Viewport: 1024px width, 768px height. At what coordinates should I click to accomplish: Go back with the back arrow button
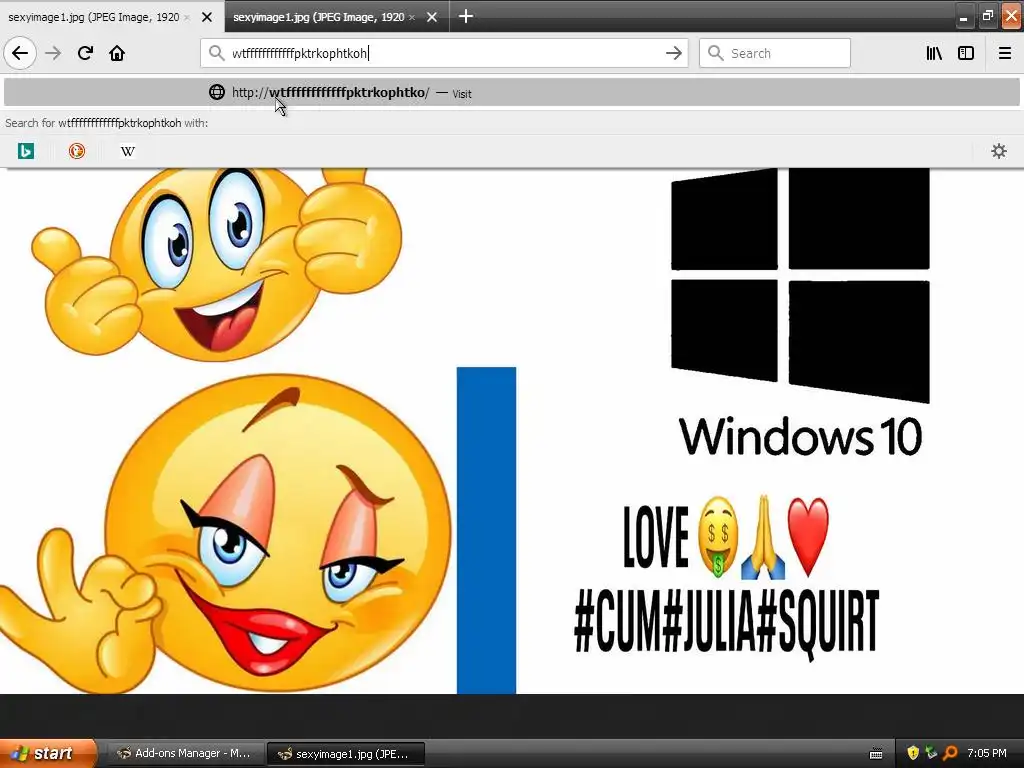20,53
